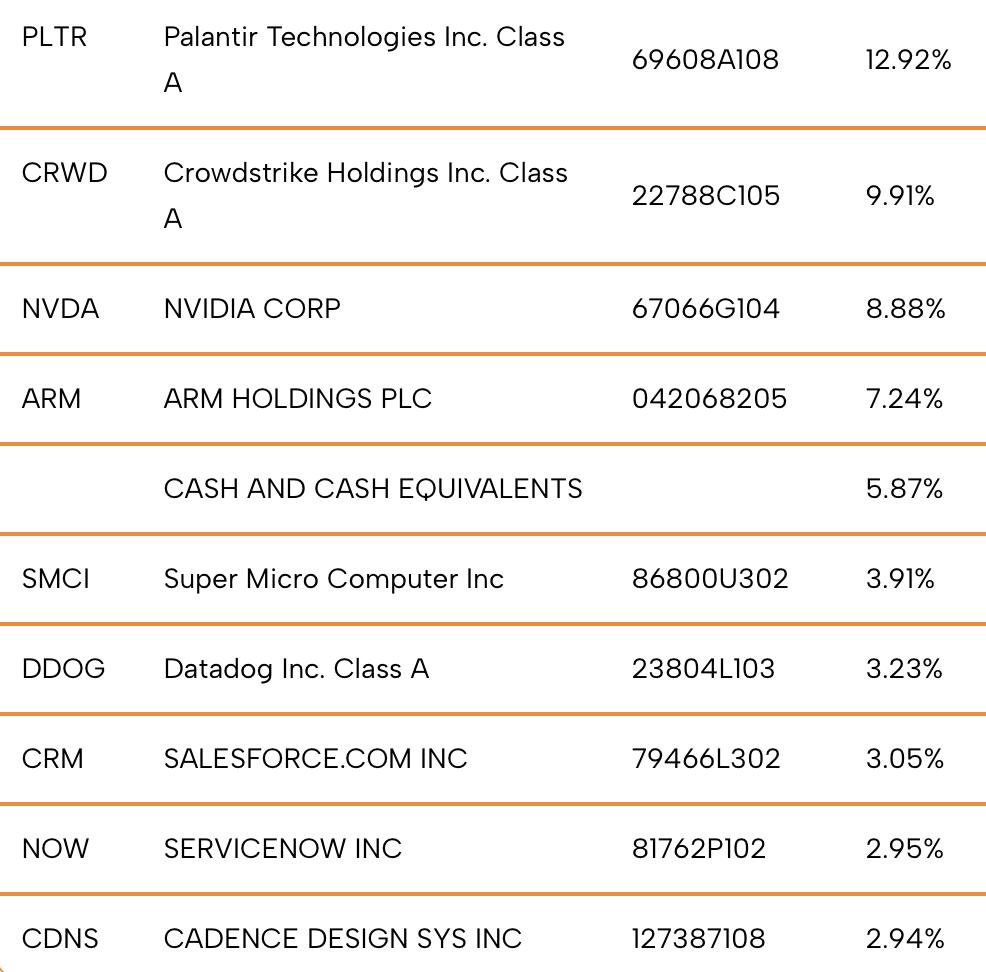
Task: Click the 8.88% weight for NVIDIA
Action: point(906,309)
